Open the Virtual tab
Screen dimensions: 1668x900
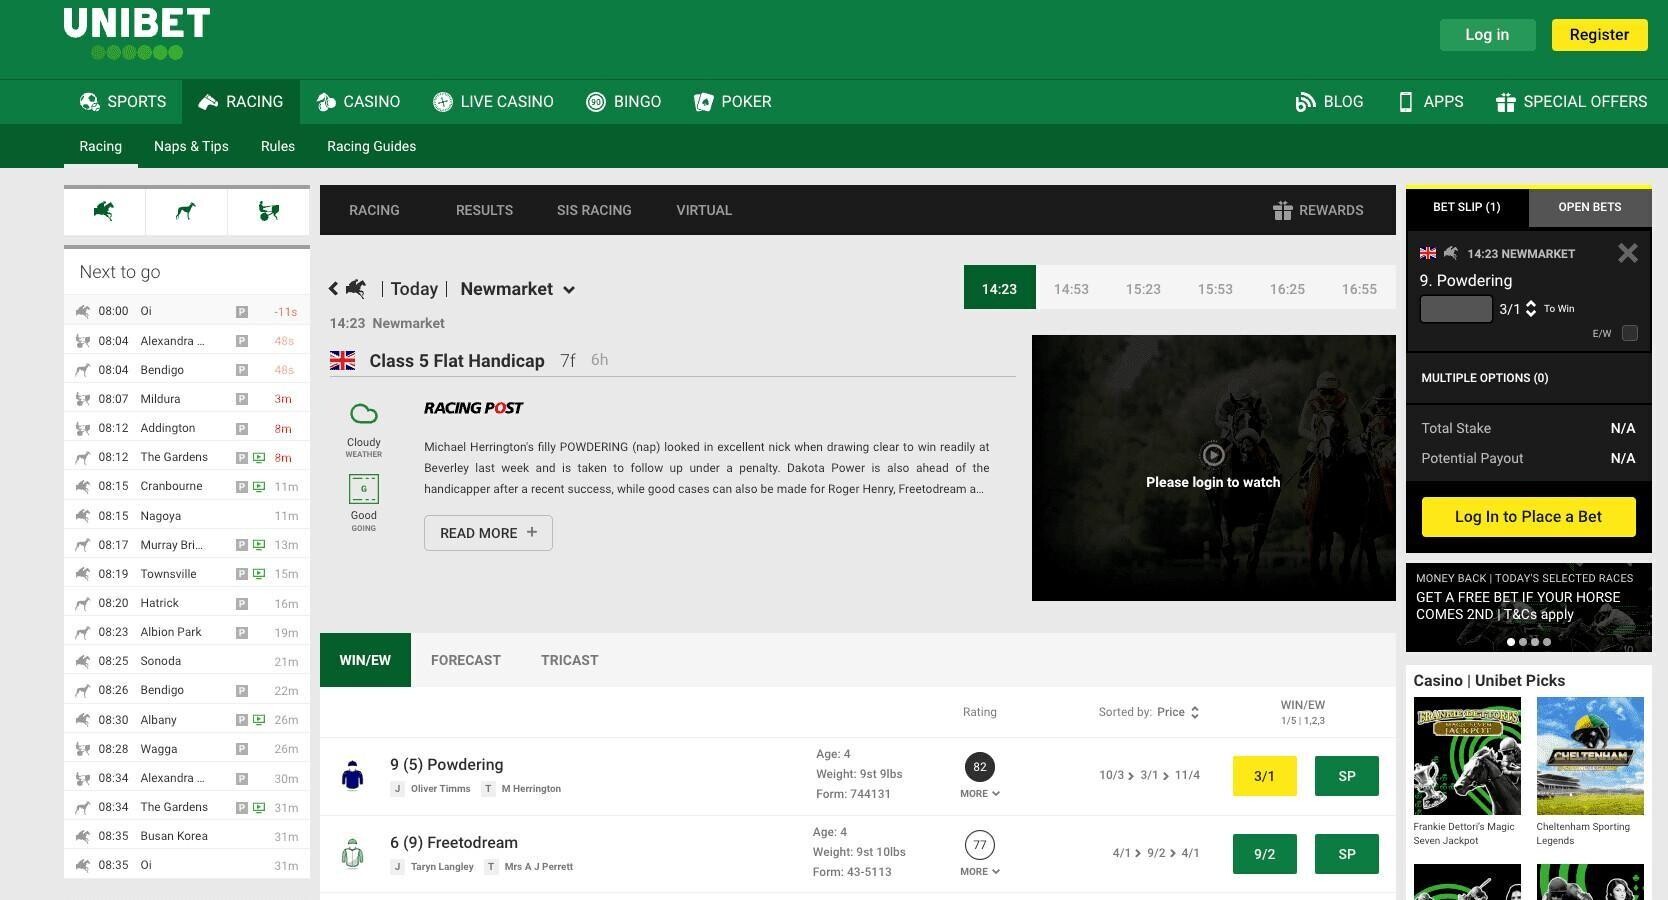pyautogui.click(x=704, y=210)
